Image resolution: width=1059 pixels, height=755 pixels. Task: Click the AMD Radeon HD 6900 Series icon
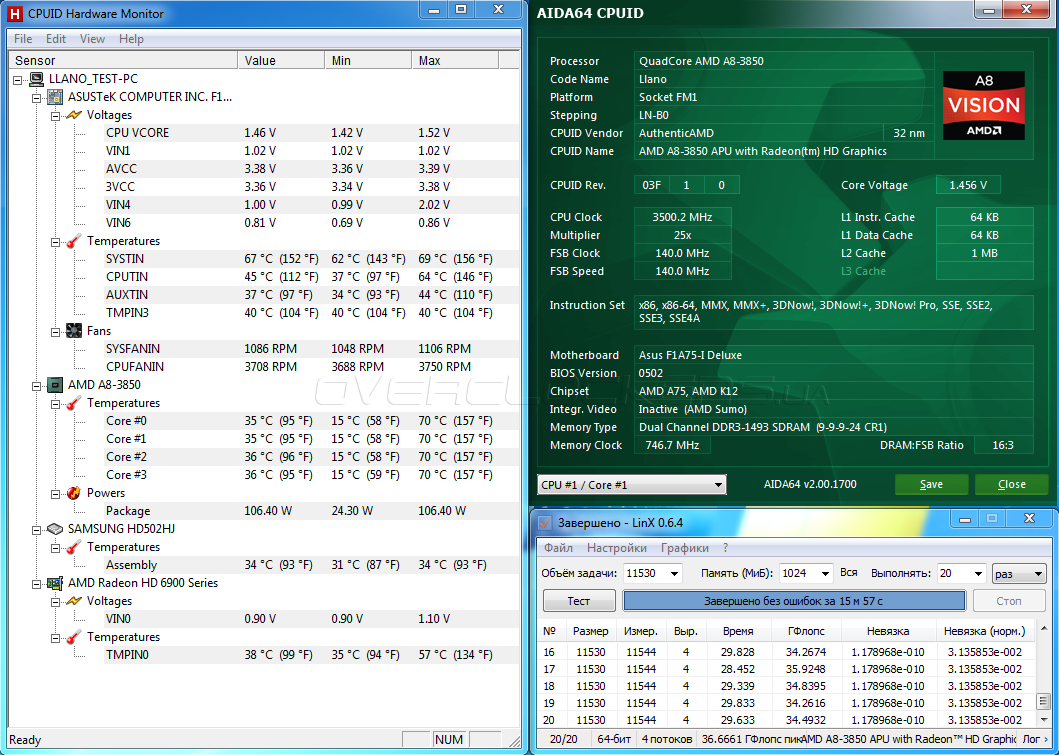tap(55, 583)
